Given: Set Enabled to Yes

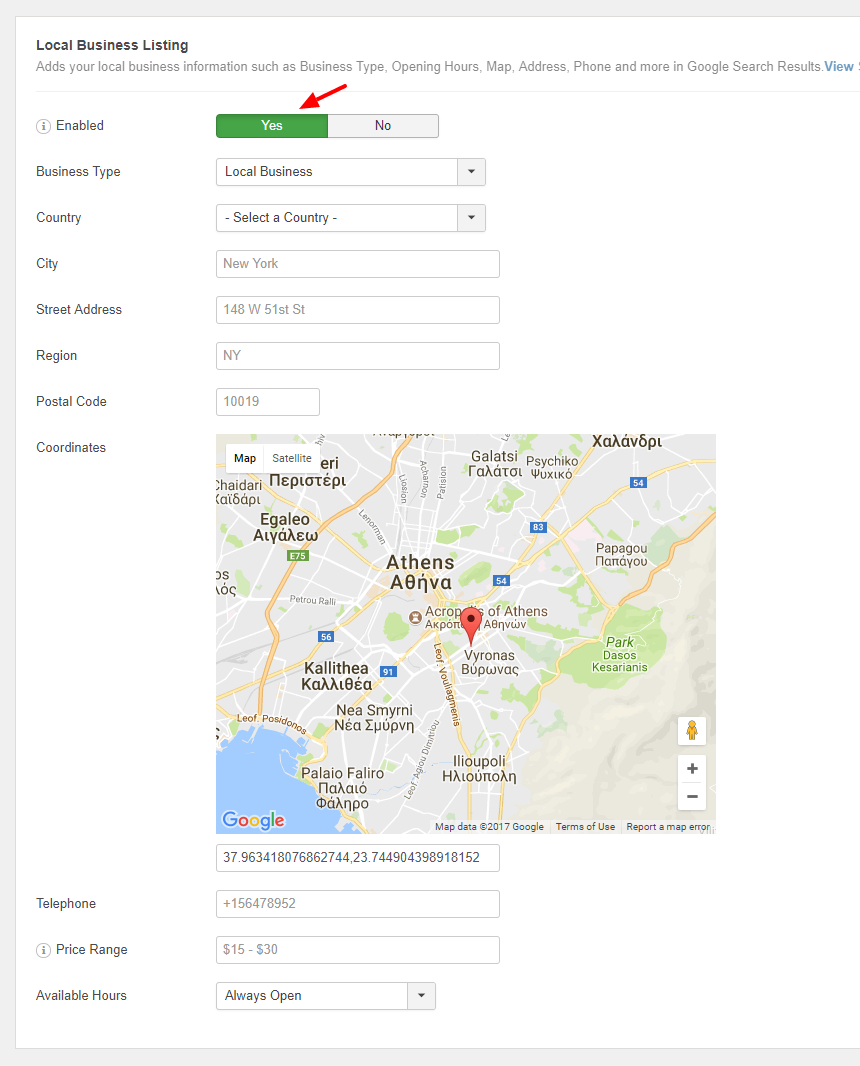Looking at the screenshot, I should coord(272,126).
